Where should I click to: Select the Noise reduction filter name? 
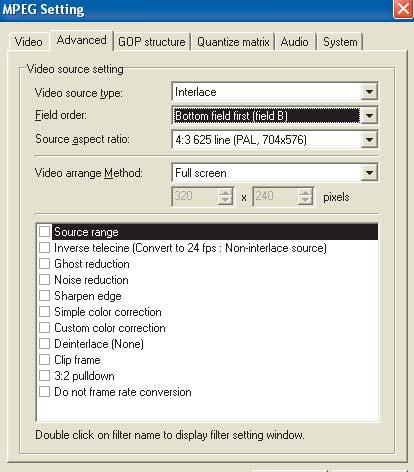(91, 280)
